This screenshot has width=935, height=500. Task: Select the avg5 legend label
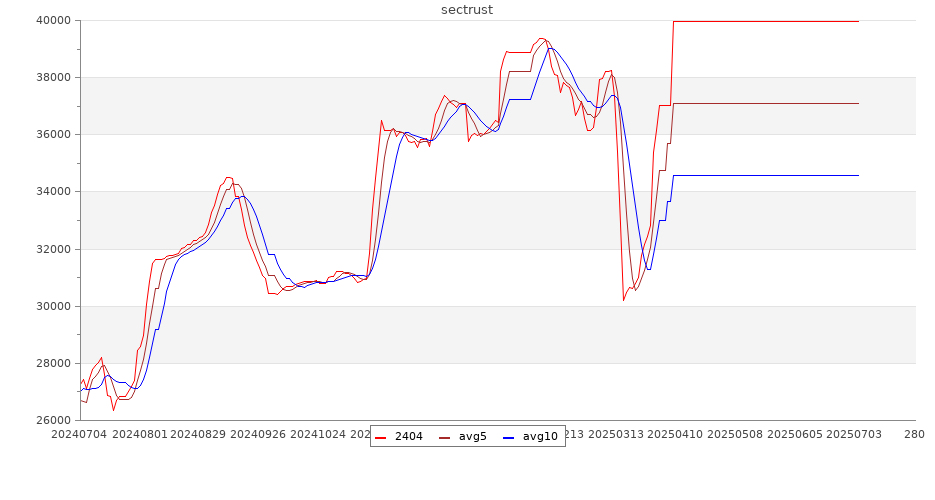[472, 436]
